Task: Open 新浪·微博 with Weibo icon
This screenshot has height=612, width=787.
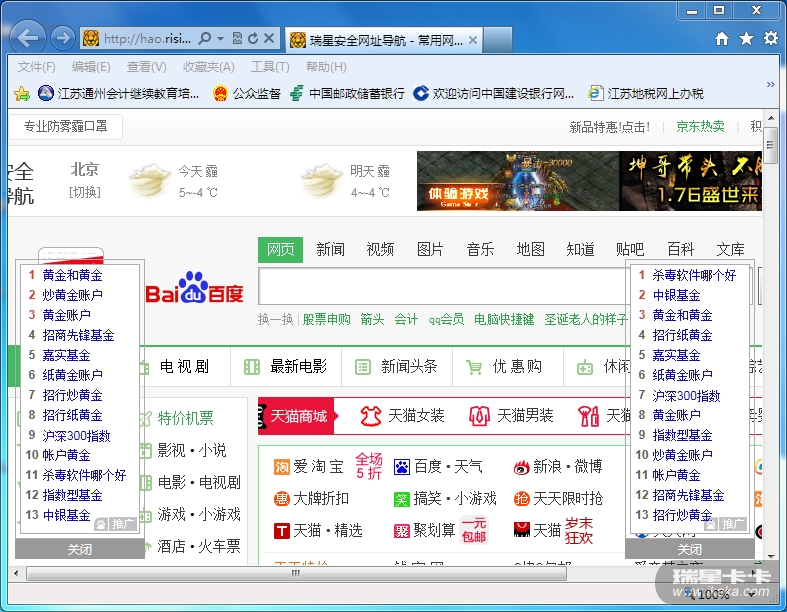Action: 558,467
